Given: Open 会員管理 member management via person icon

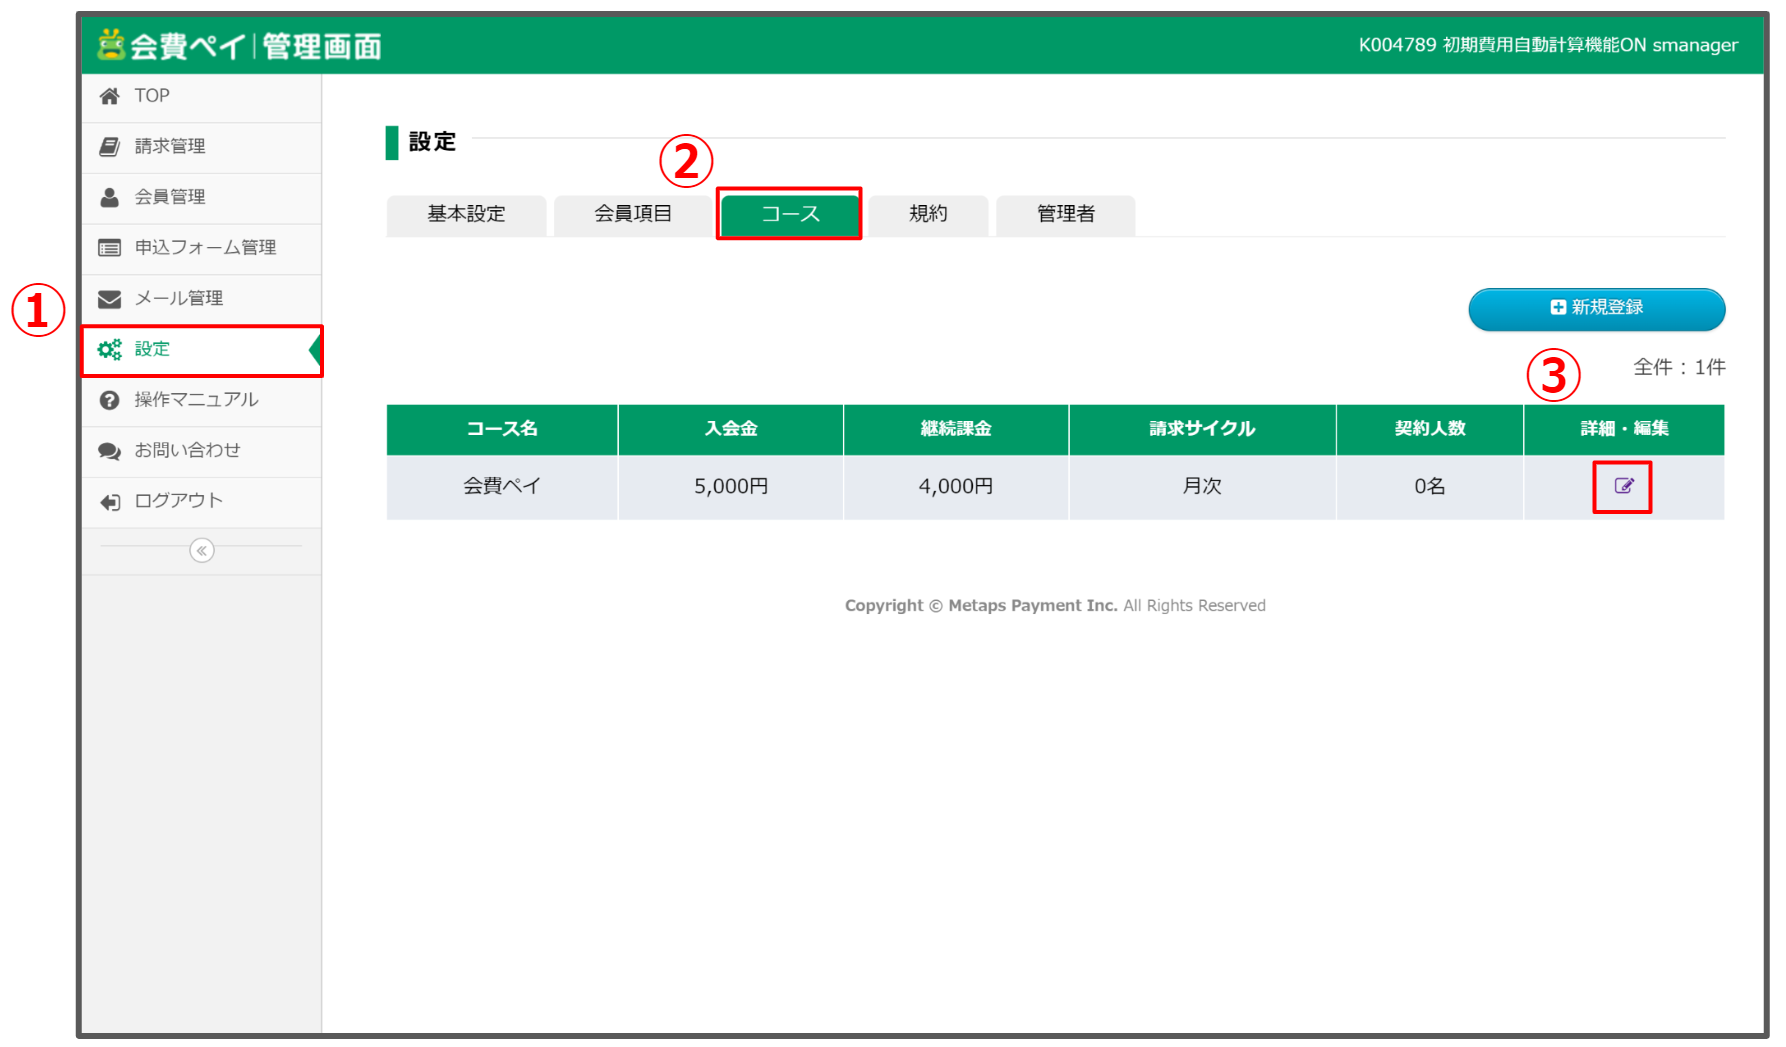Looking at the screenshot, I should [x=110, y=197].
